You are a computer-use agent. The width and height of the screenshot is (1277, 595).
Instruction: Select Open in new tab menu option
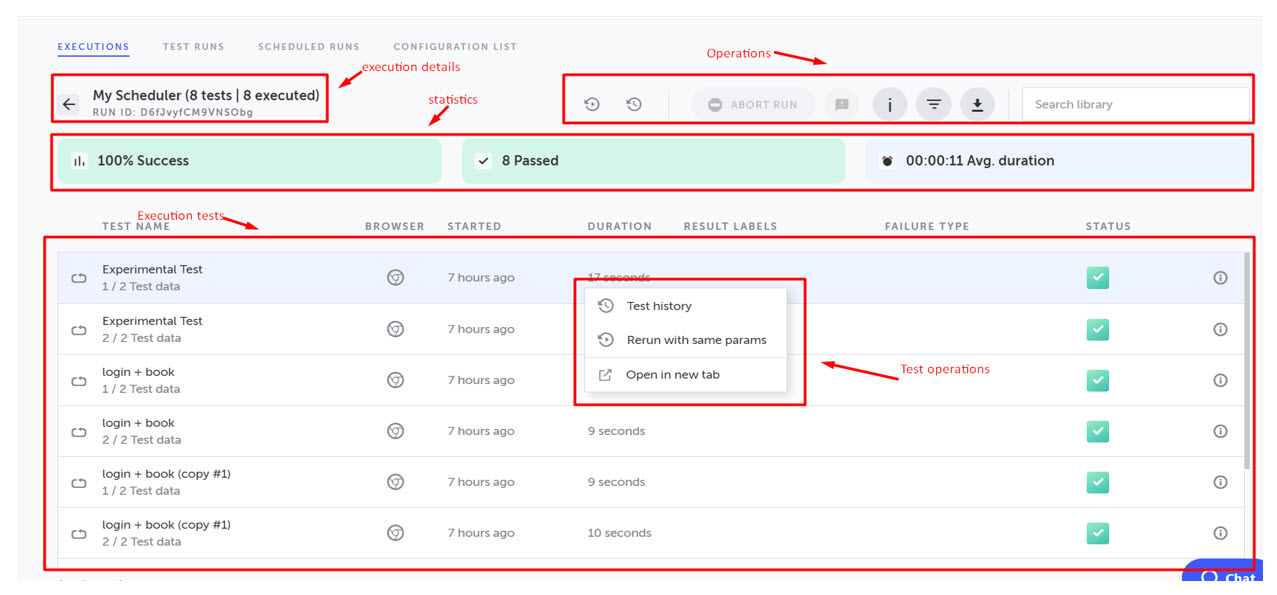(672, 375)
